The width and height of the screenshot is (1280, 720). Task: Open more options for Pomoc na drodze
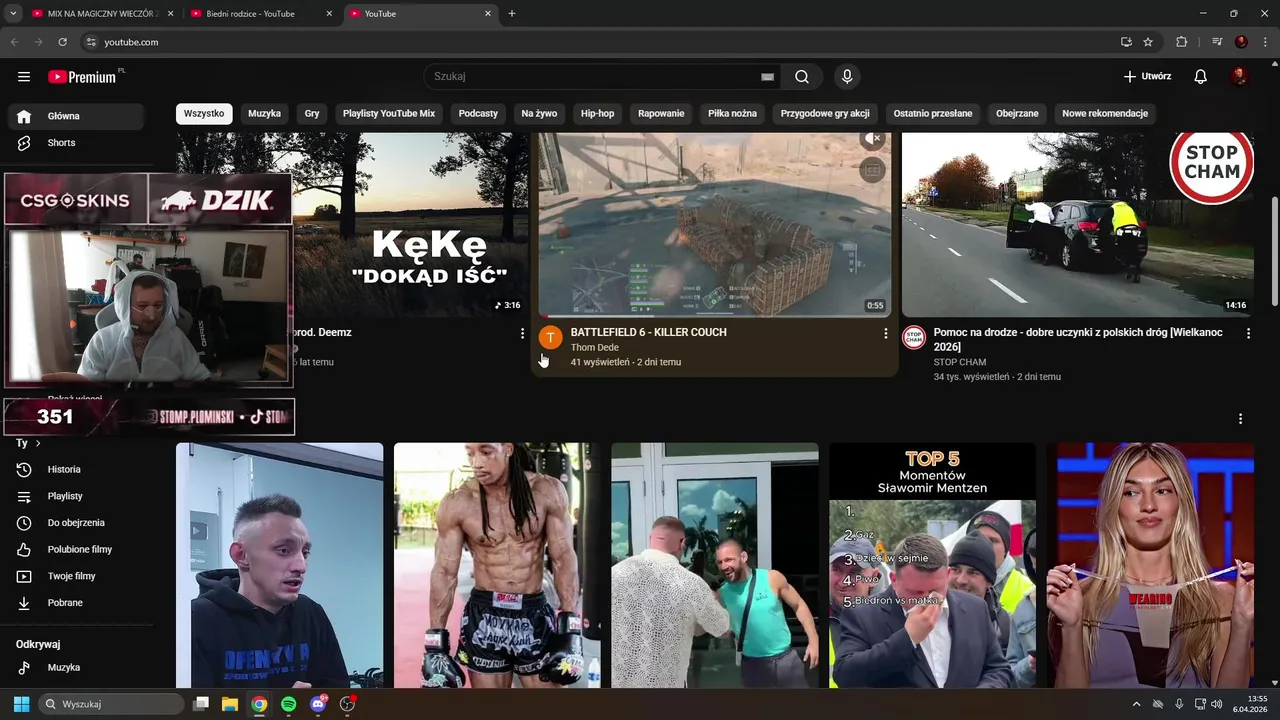(x=1248, y=333)
